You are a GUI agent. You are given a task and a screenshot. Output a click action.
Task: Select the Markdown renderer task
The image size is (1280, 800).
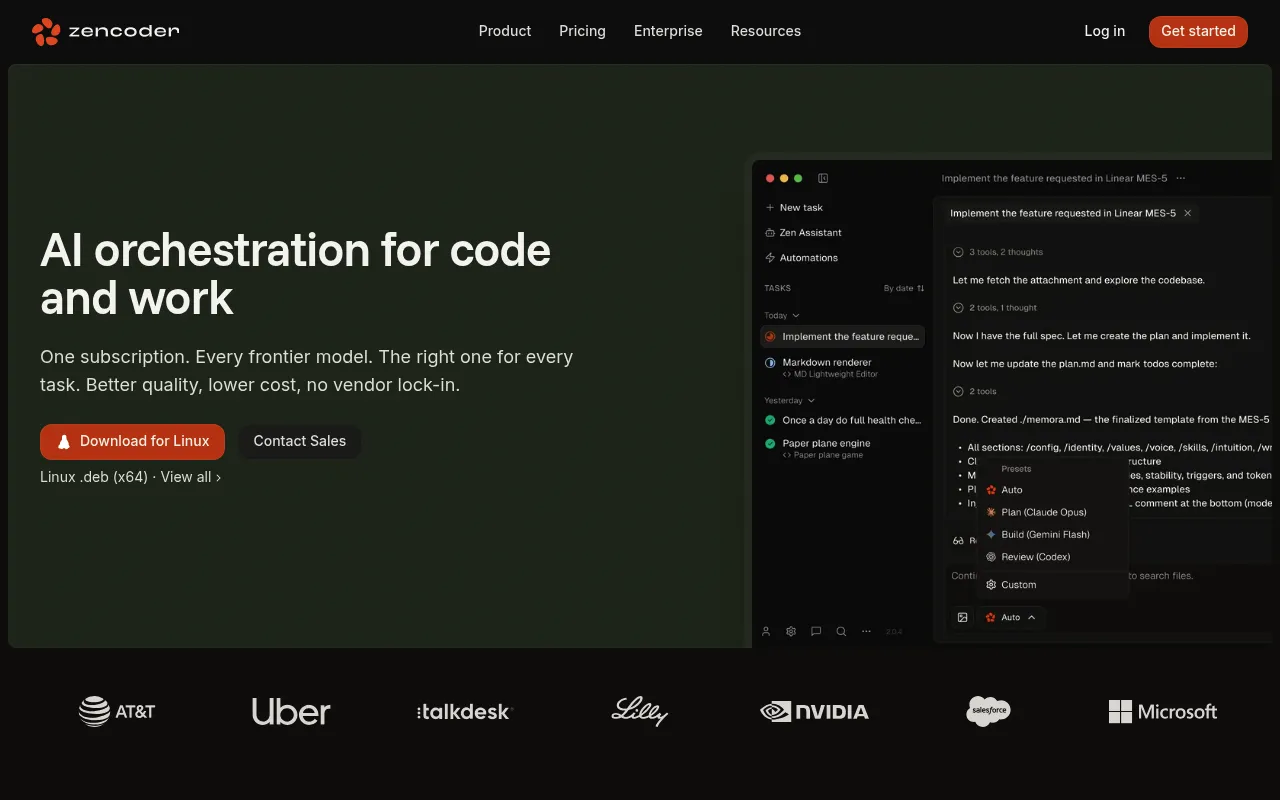click(842, 367)
